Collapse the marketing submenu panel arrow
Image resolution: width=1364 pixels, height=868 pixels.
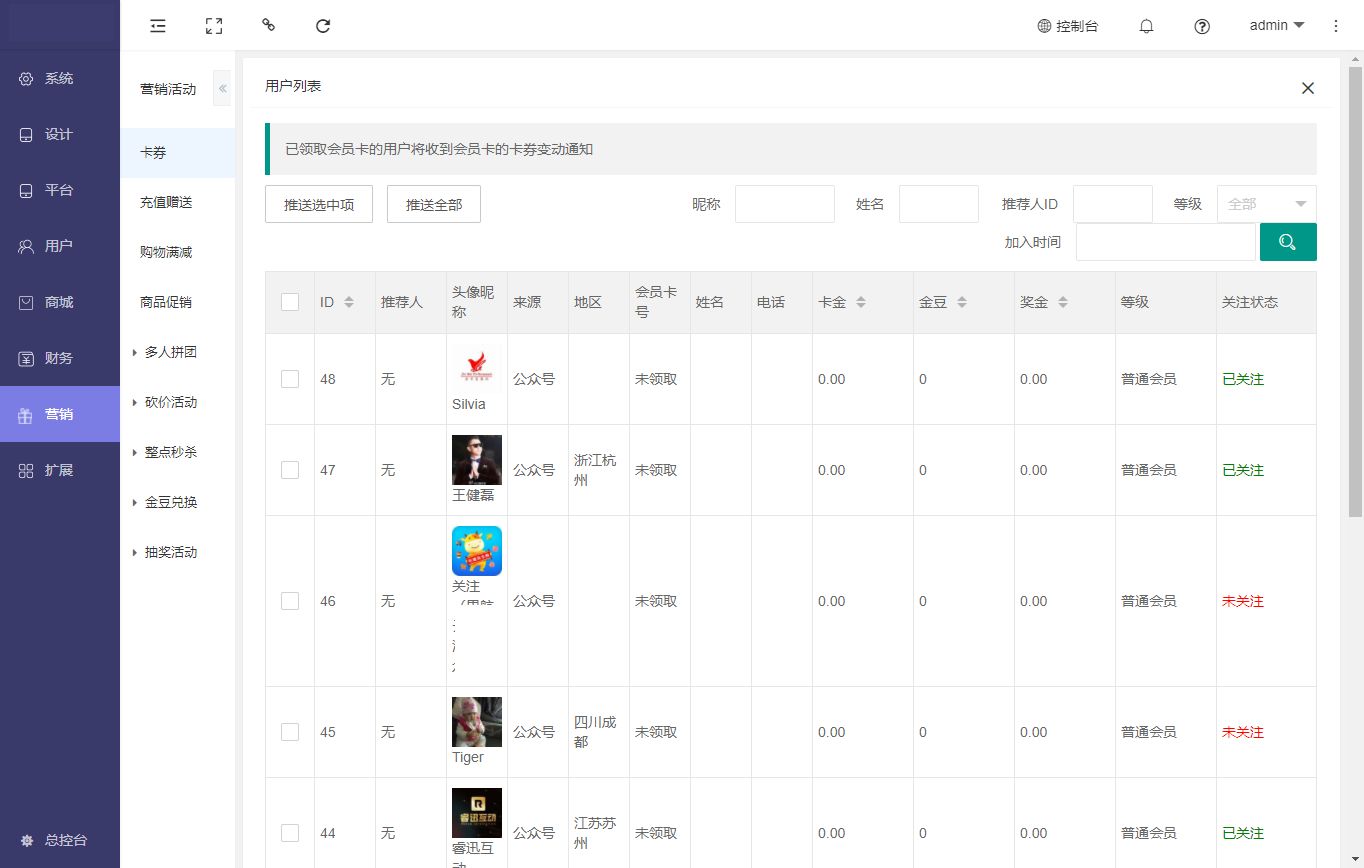pyautogui.click(x=222, y=89)
